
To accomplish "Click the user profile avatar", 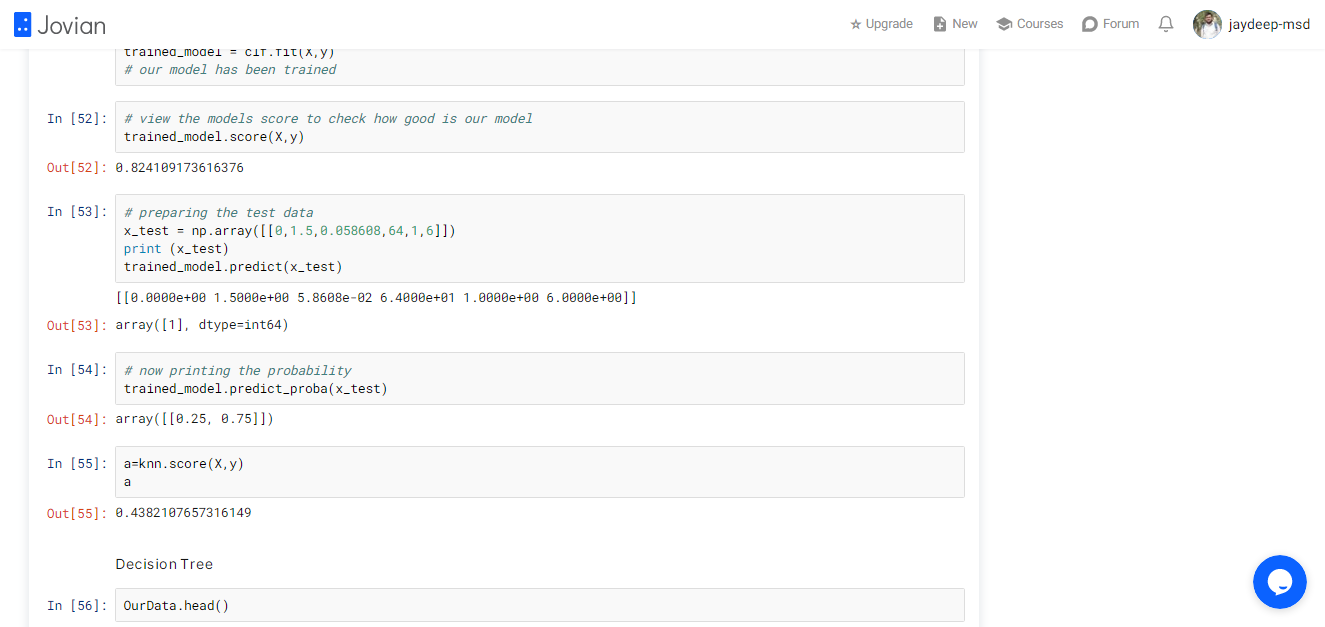I will [x=1207, y=24].
